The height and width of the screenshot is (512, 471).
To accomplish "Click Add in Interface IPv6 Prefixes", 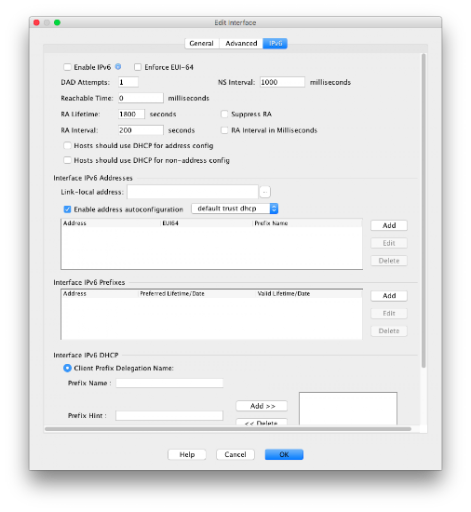I will point(389,296).
